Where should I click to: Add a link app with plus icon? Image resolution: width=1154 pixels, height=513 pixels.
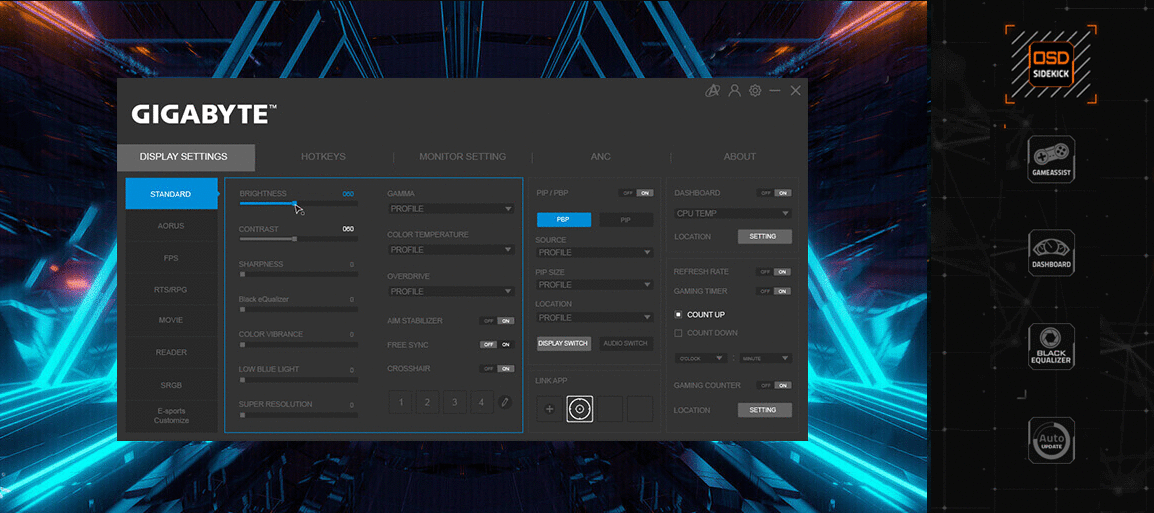549,408
